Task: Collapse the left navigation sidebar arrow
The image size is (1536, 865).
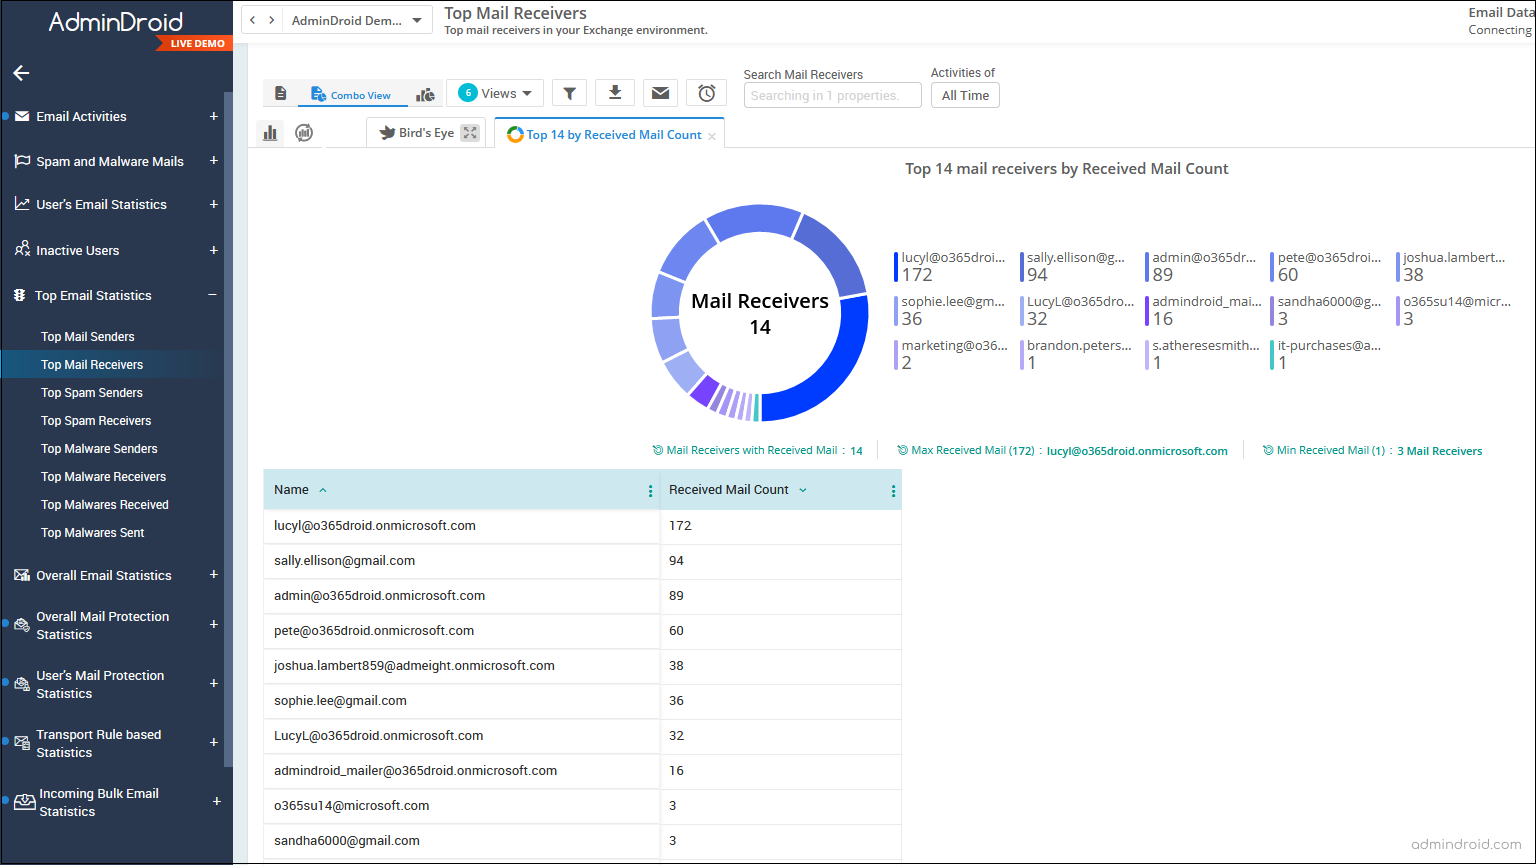Action: [21, 73]
